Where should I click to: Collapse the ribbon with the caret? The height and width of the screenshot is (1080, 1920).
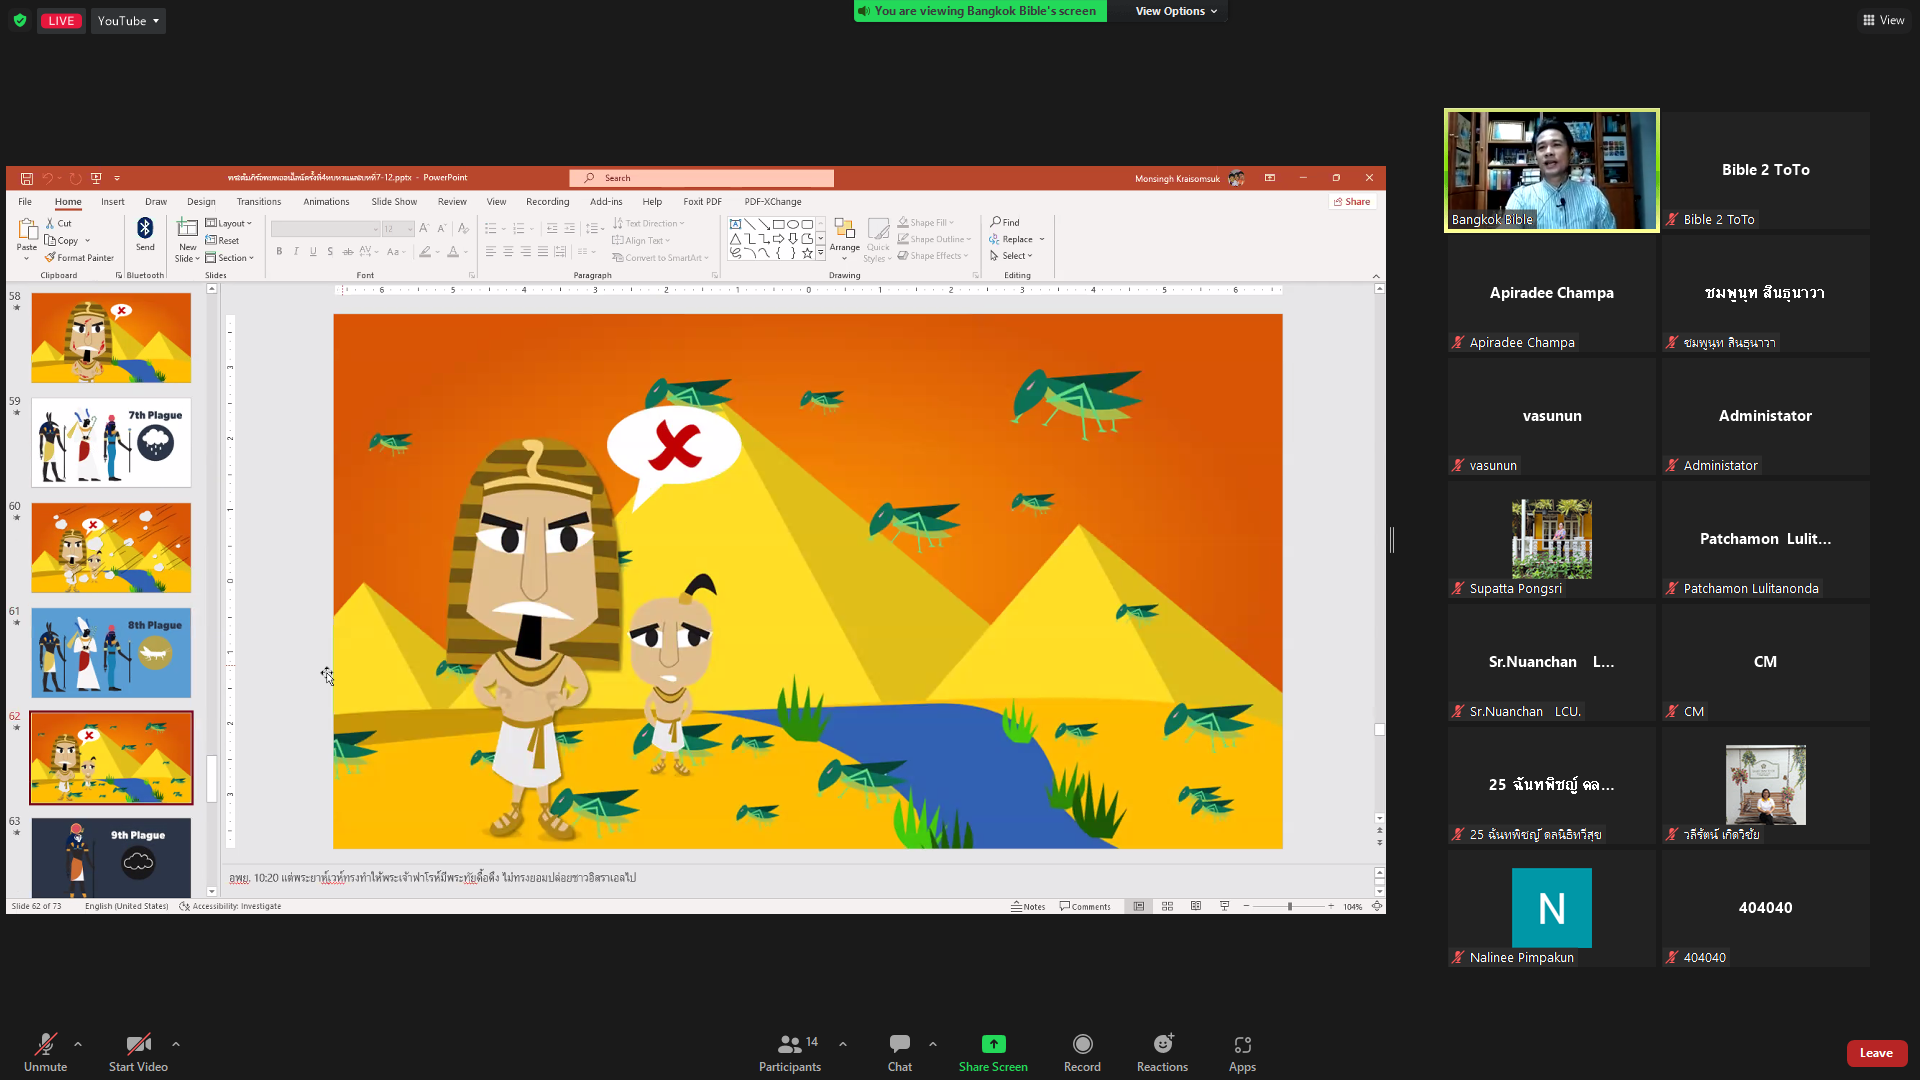click(x=1376, y=276)
